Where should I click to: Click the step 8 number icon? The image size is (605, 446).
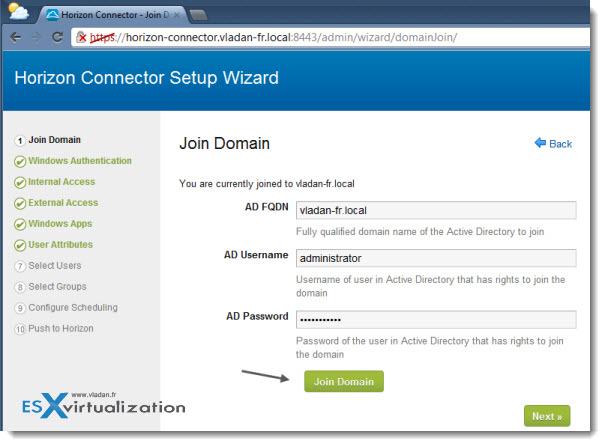coord(20,287)
